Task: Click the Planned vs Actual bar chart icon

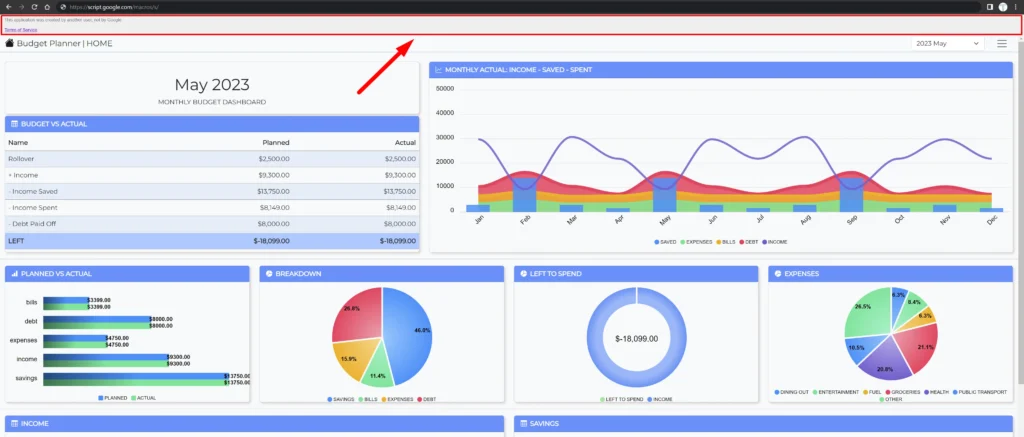Action: point(13,273)
